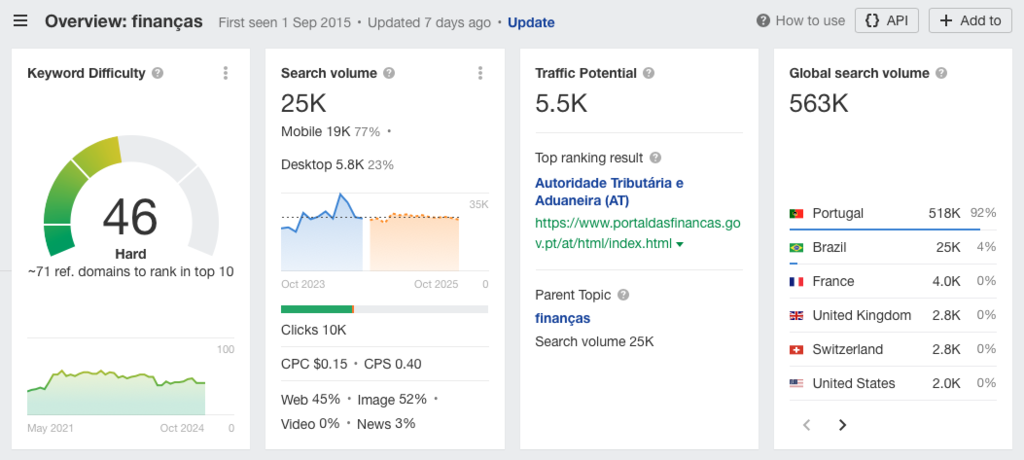Image resolution: width=1024 pixels, height=460 pixels.
Task: Open the hamburger menu icon
Action: pyautogui.click(x=20, y=21)
